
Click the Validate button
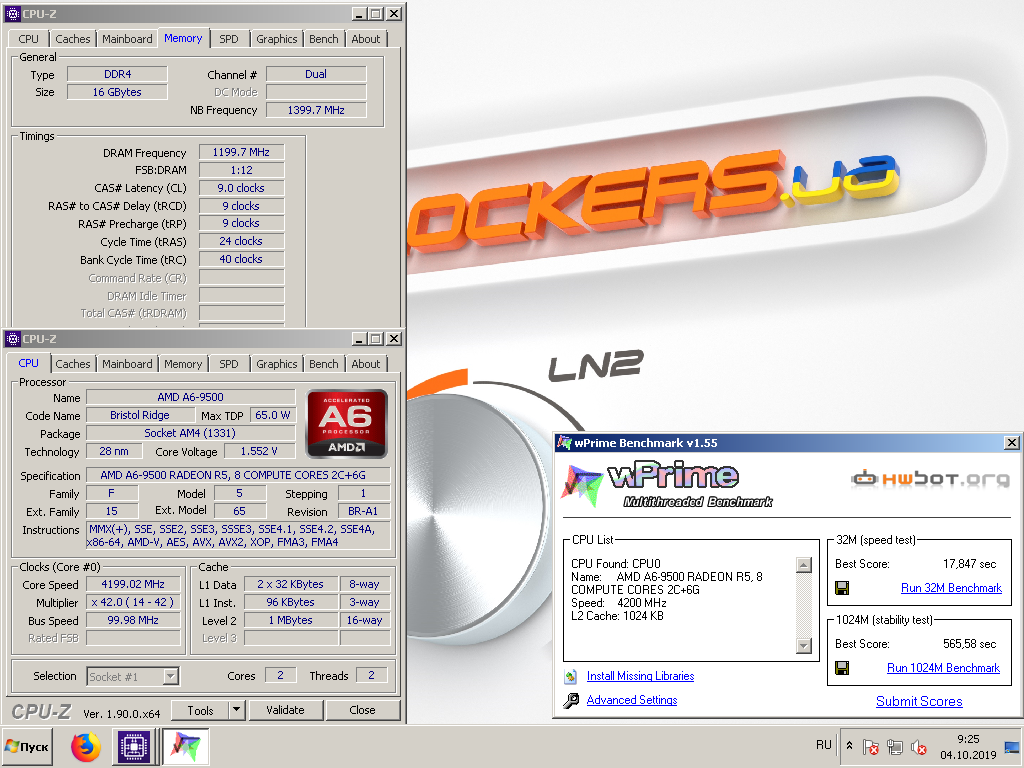click(285, 710)
